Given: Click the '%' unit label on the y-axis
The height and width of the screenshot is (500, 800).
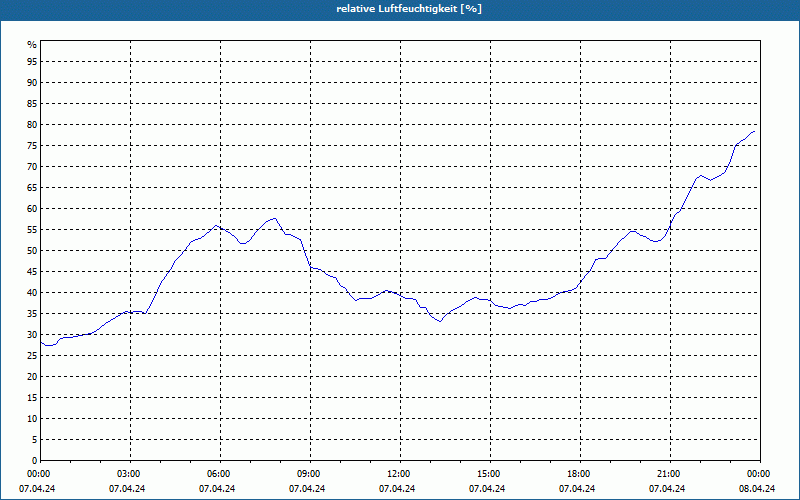Looking at the screenshot, I should [x=32, y=45].
